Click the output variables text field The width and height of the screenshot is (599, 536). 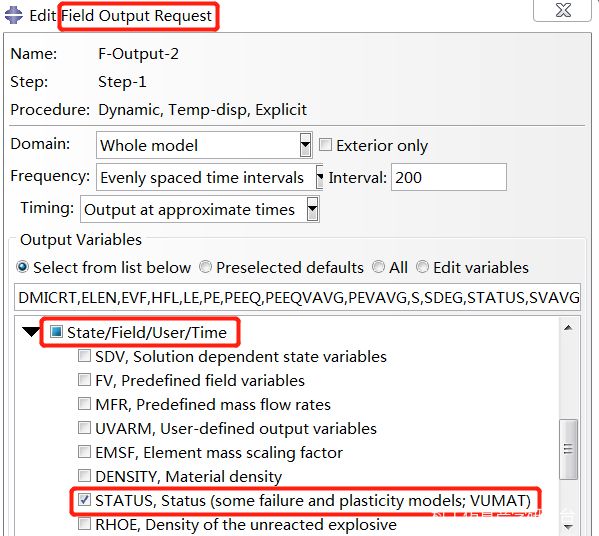coord(298,297)
